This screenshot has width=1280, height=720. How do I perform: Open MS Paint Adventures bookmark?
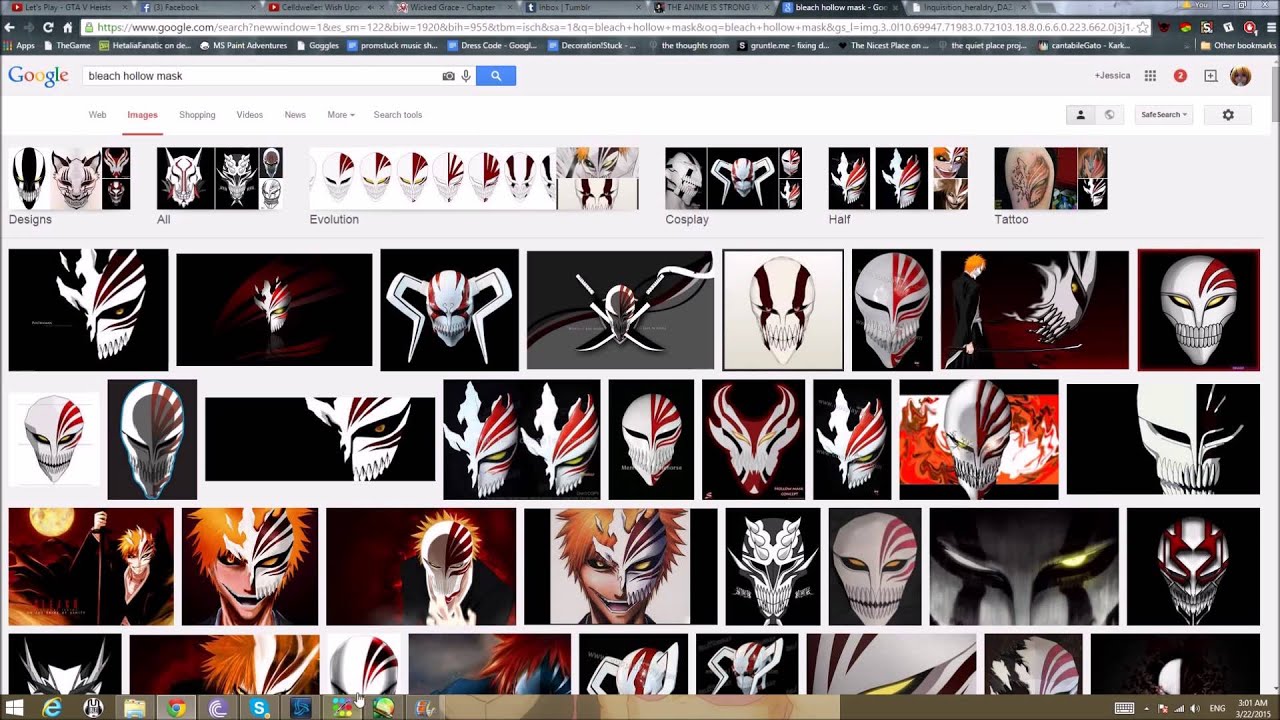coord(243,45)
